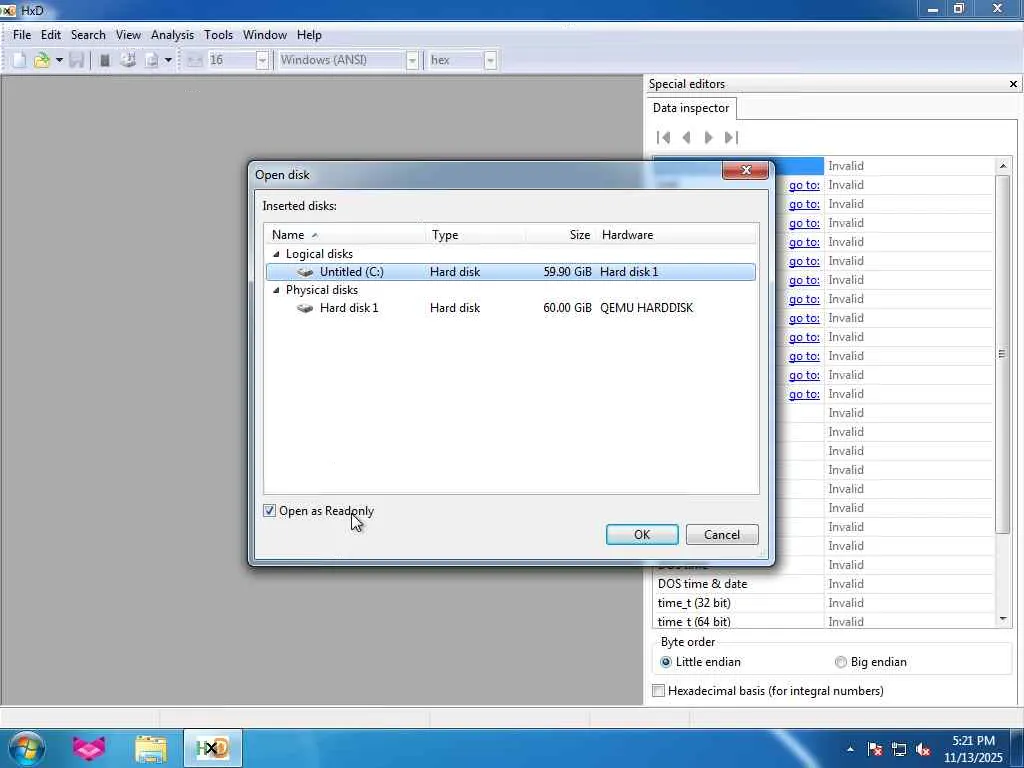1024x768 pixels.
Task: Select Little endian byte order
Action: coord(701,662)
